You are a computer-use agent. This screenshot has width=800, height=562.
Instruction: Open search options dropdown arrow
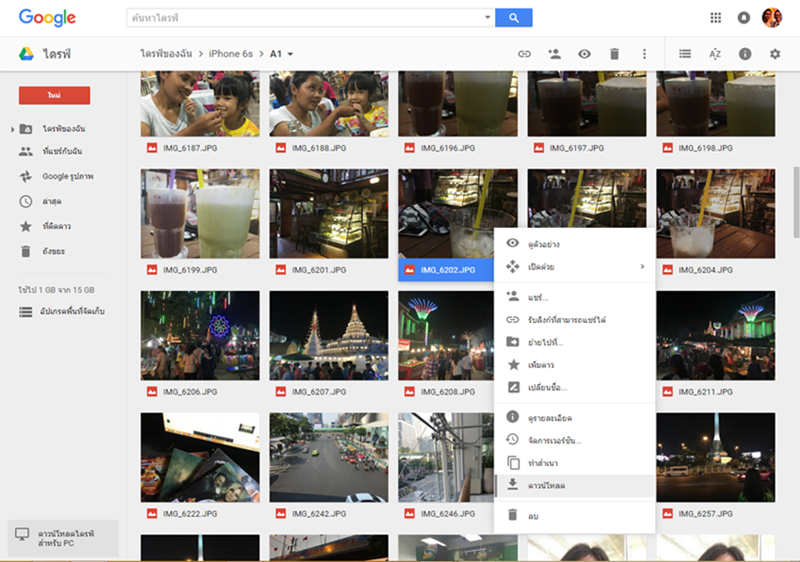(x=487, y=17)
